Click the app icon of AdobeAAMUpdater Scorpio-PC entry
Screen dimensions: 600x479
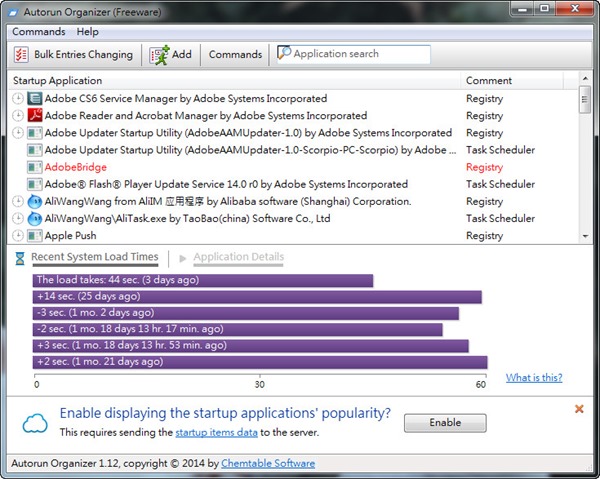(x=34, y=150)
